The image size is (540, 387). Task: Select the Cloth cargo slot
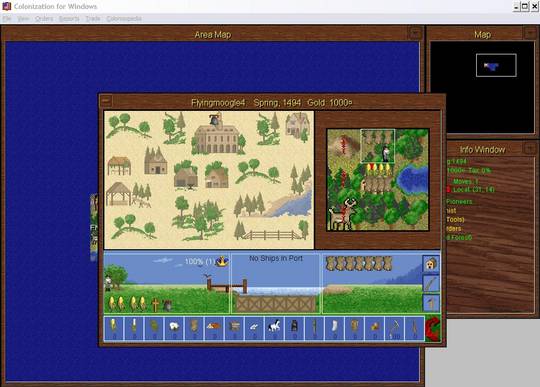(x=334, y=328)
